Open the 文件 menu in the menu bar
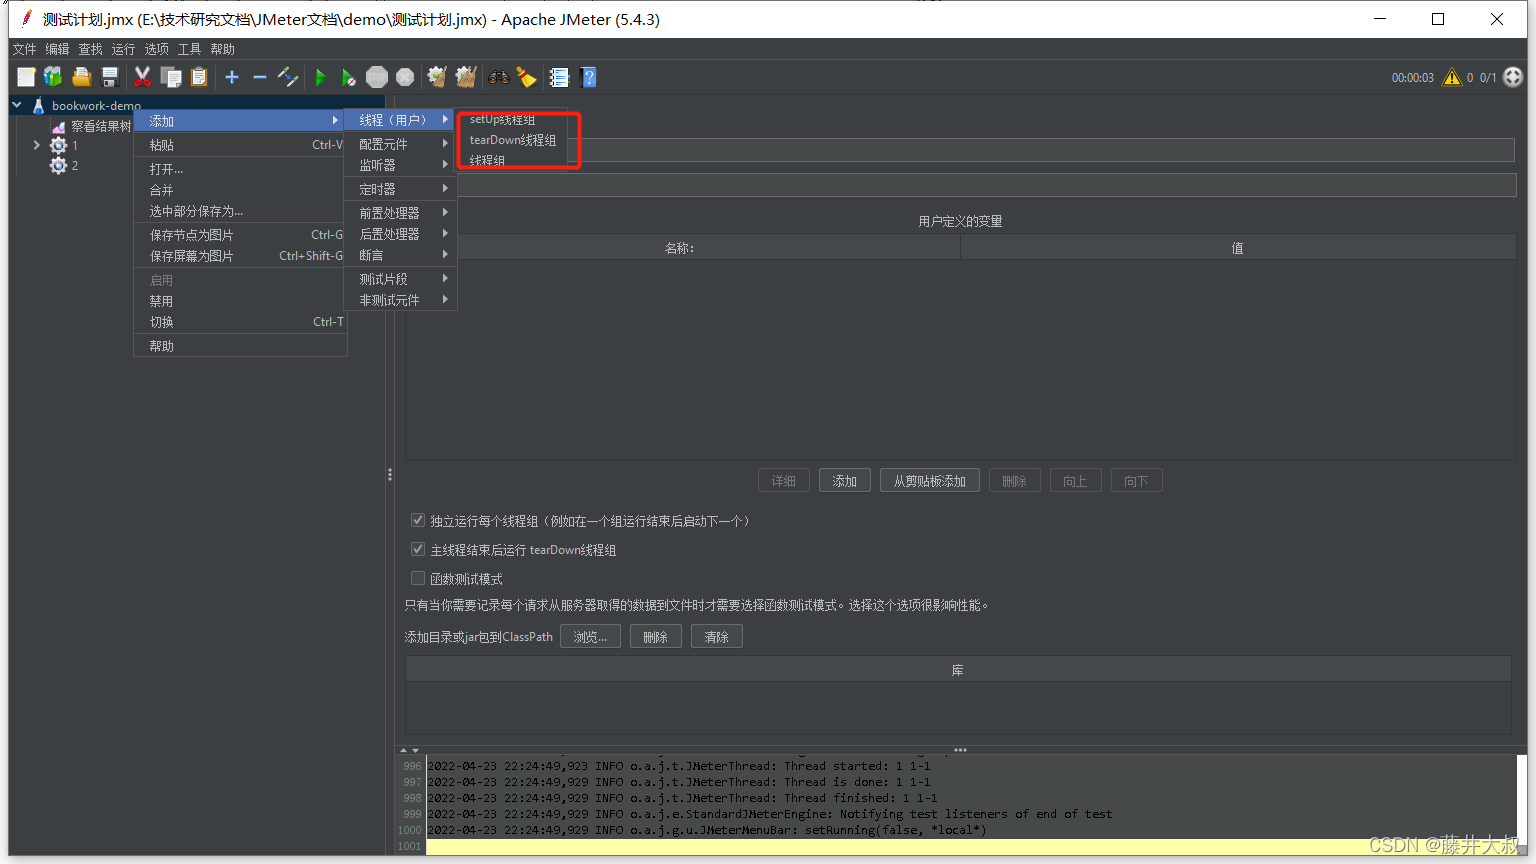The width and height of the screenshot is (1536, 864). click(x=24, y=49)
